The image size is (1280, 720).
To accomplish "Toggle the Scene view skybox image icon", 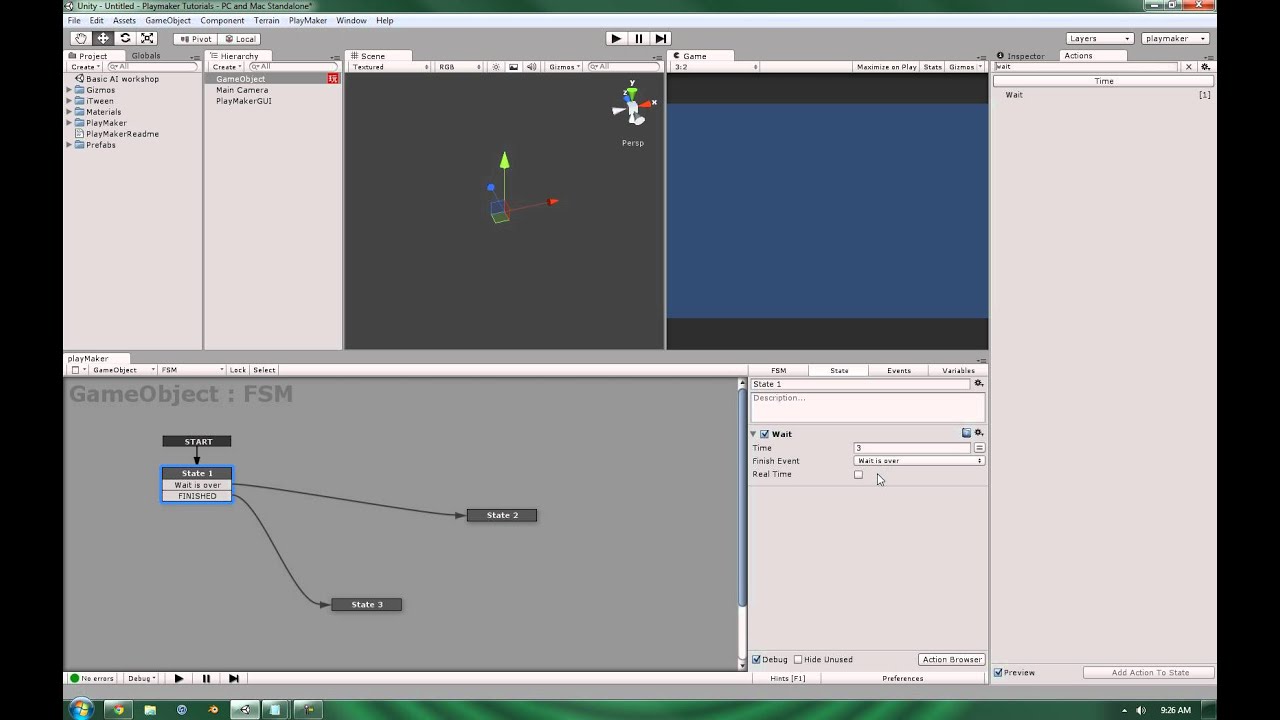I will pos(514,67).
